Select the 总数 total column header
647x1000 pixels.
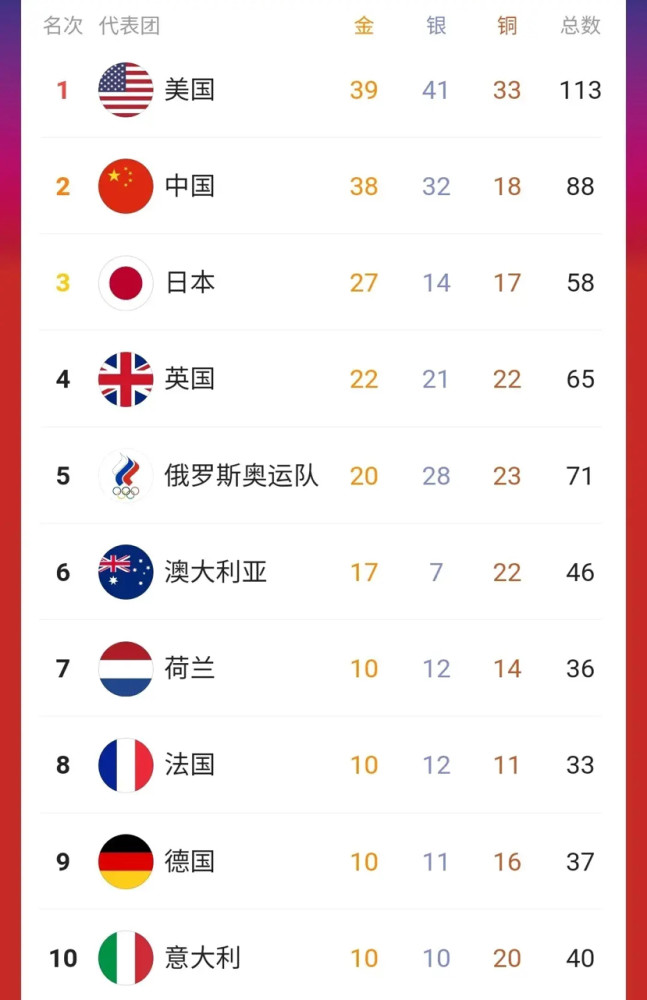click(580, 26)
